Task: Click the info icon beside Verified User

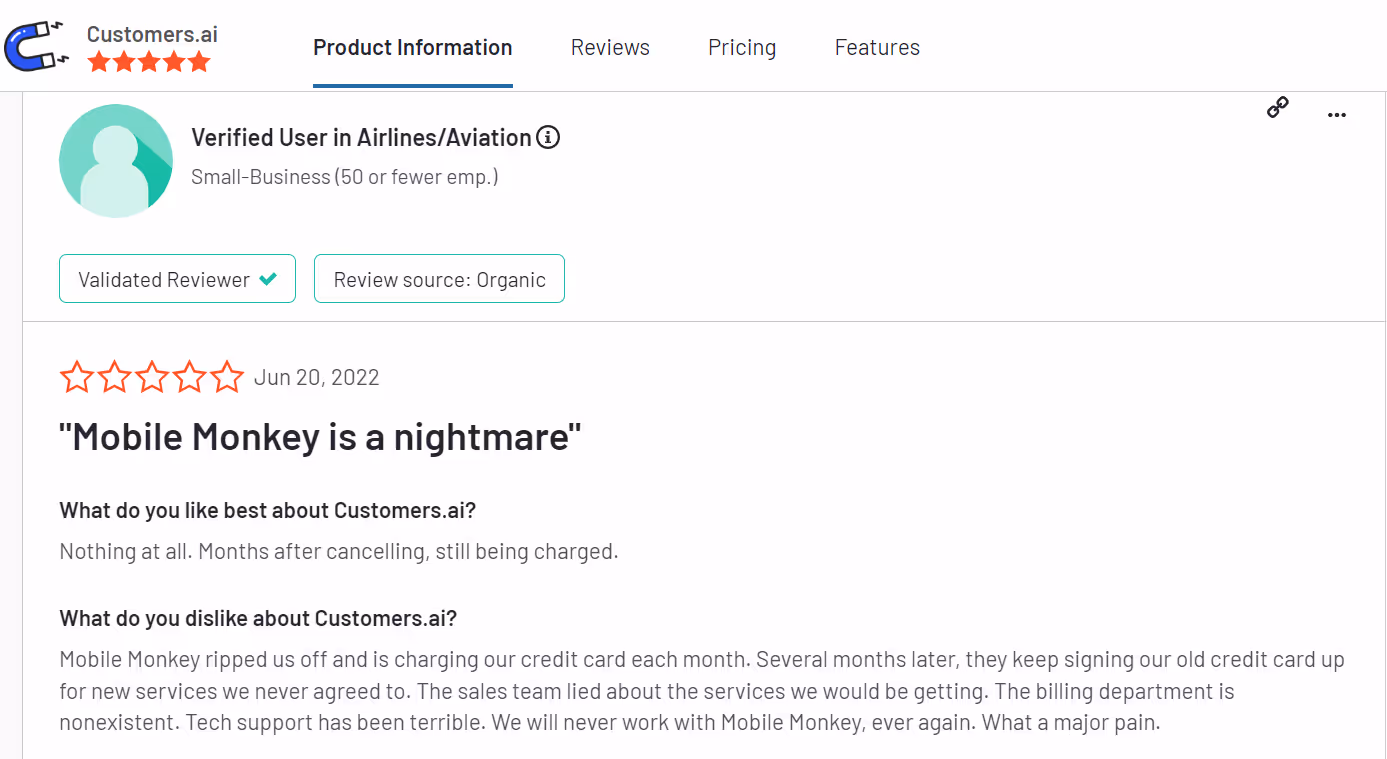Action: click(548, 137)
